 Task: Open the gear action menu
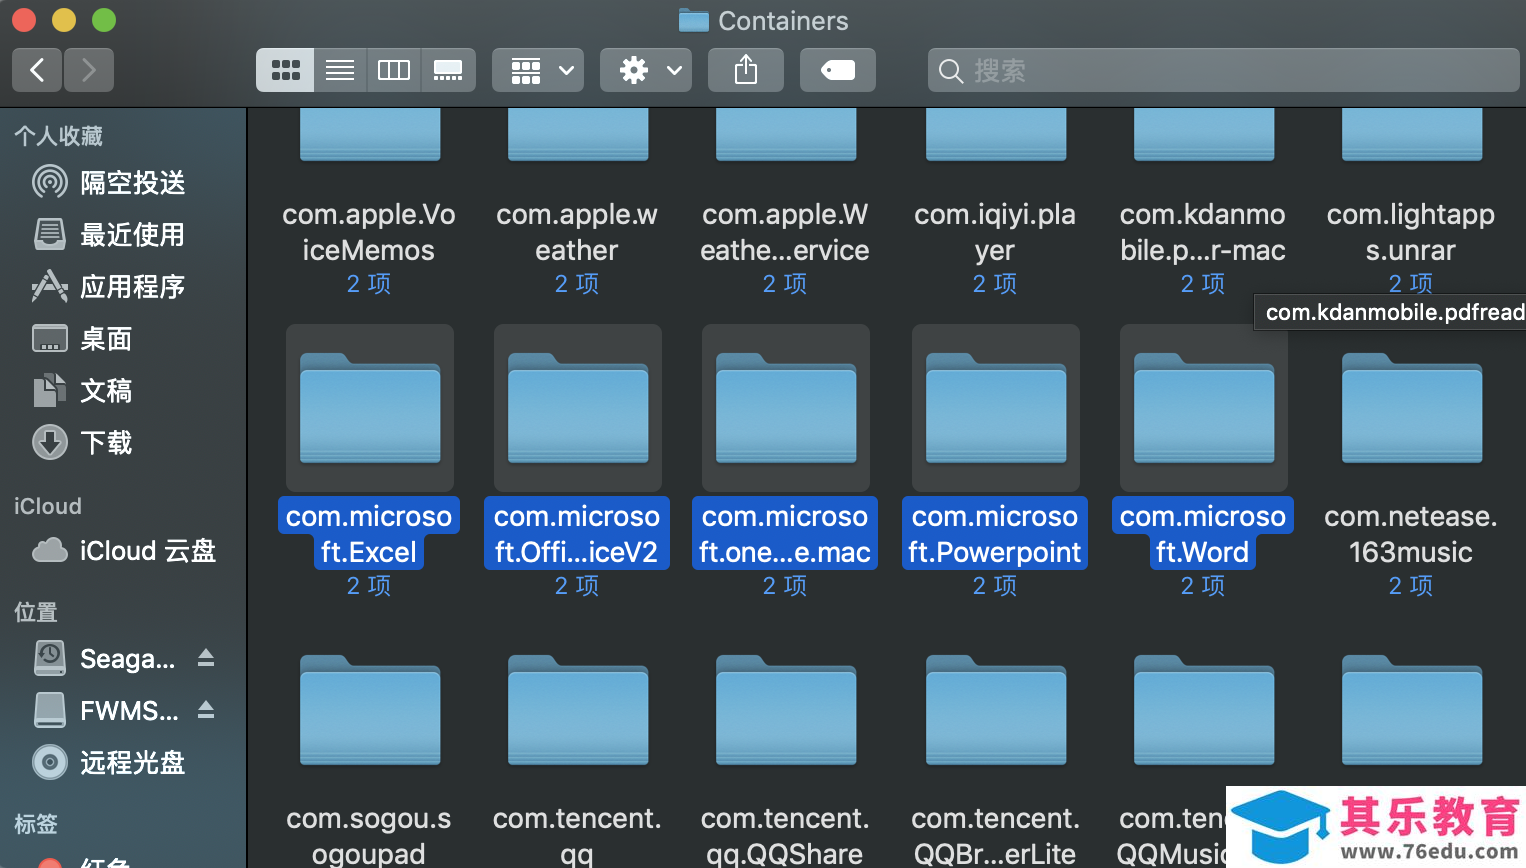tap(646, 70)
